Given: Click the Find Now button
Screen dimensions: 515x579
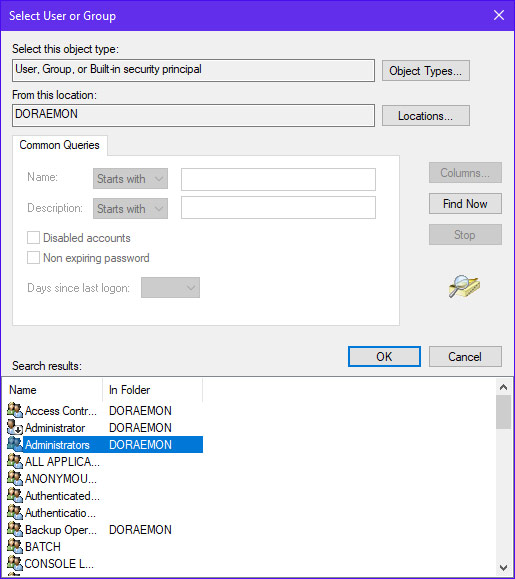Looking at the screenshot, I should [465, 204].
